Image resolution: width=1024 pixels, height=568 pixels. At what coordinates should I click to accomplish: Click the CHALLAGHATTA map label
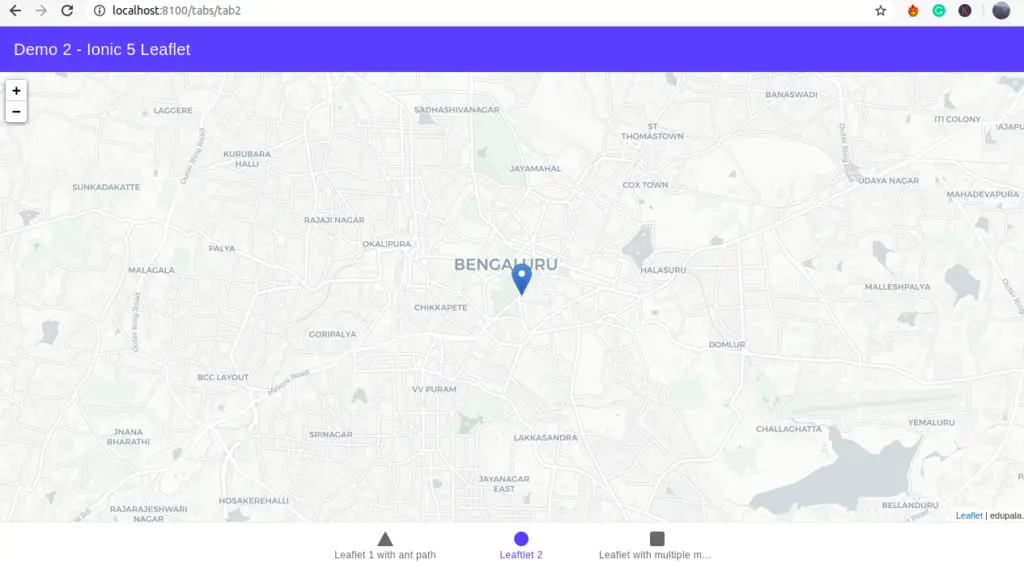pos(788,429)
